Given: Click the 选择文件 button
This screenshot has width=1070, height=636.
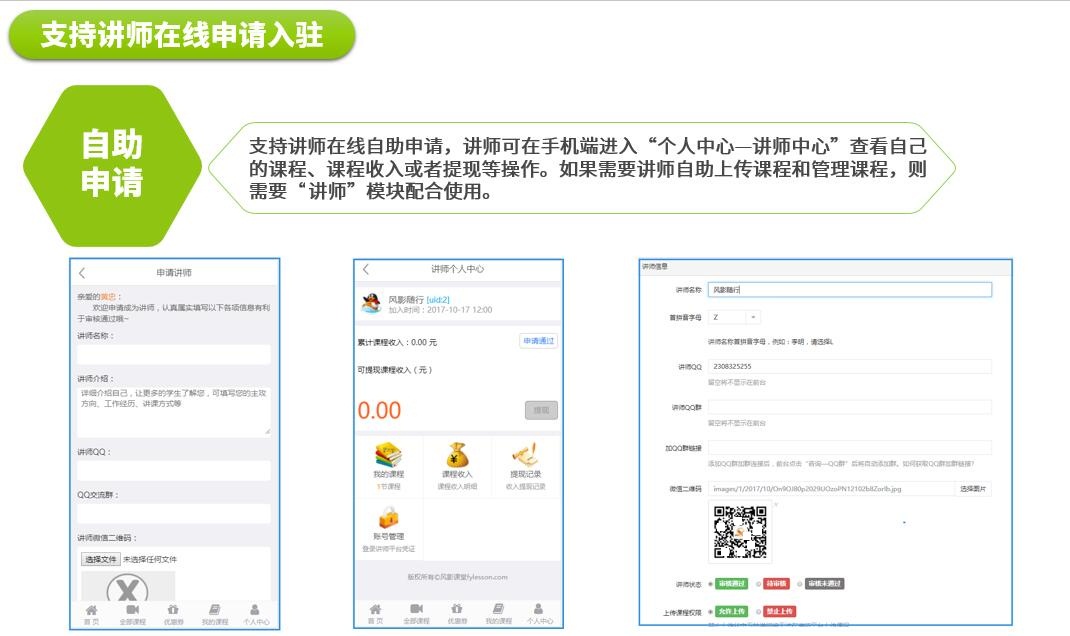Looking at the screenshot, I should 100,559.
